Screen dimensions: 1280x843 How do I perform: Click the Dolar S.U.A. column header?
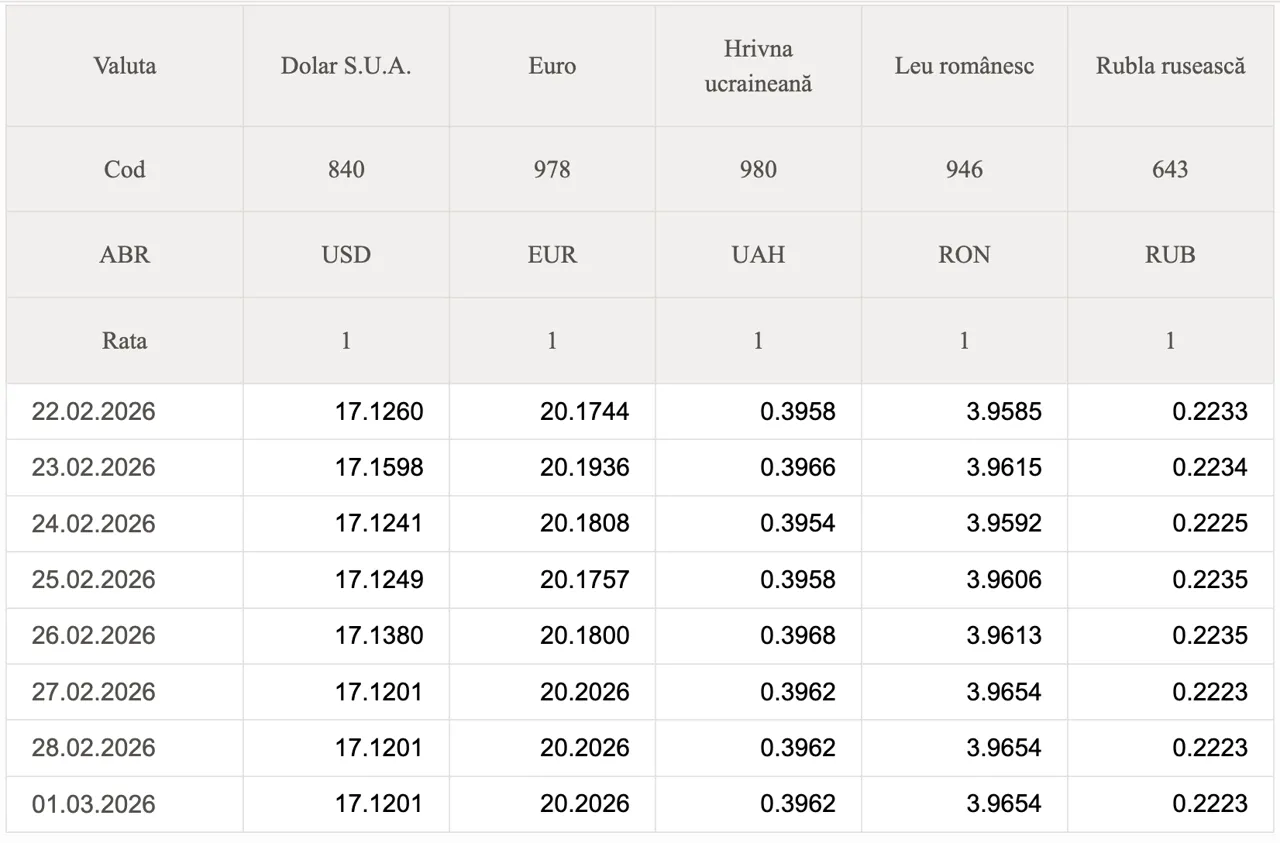click(x=346, y=66)
